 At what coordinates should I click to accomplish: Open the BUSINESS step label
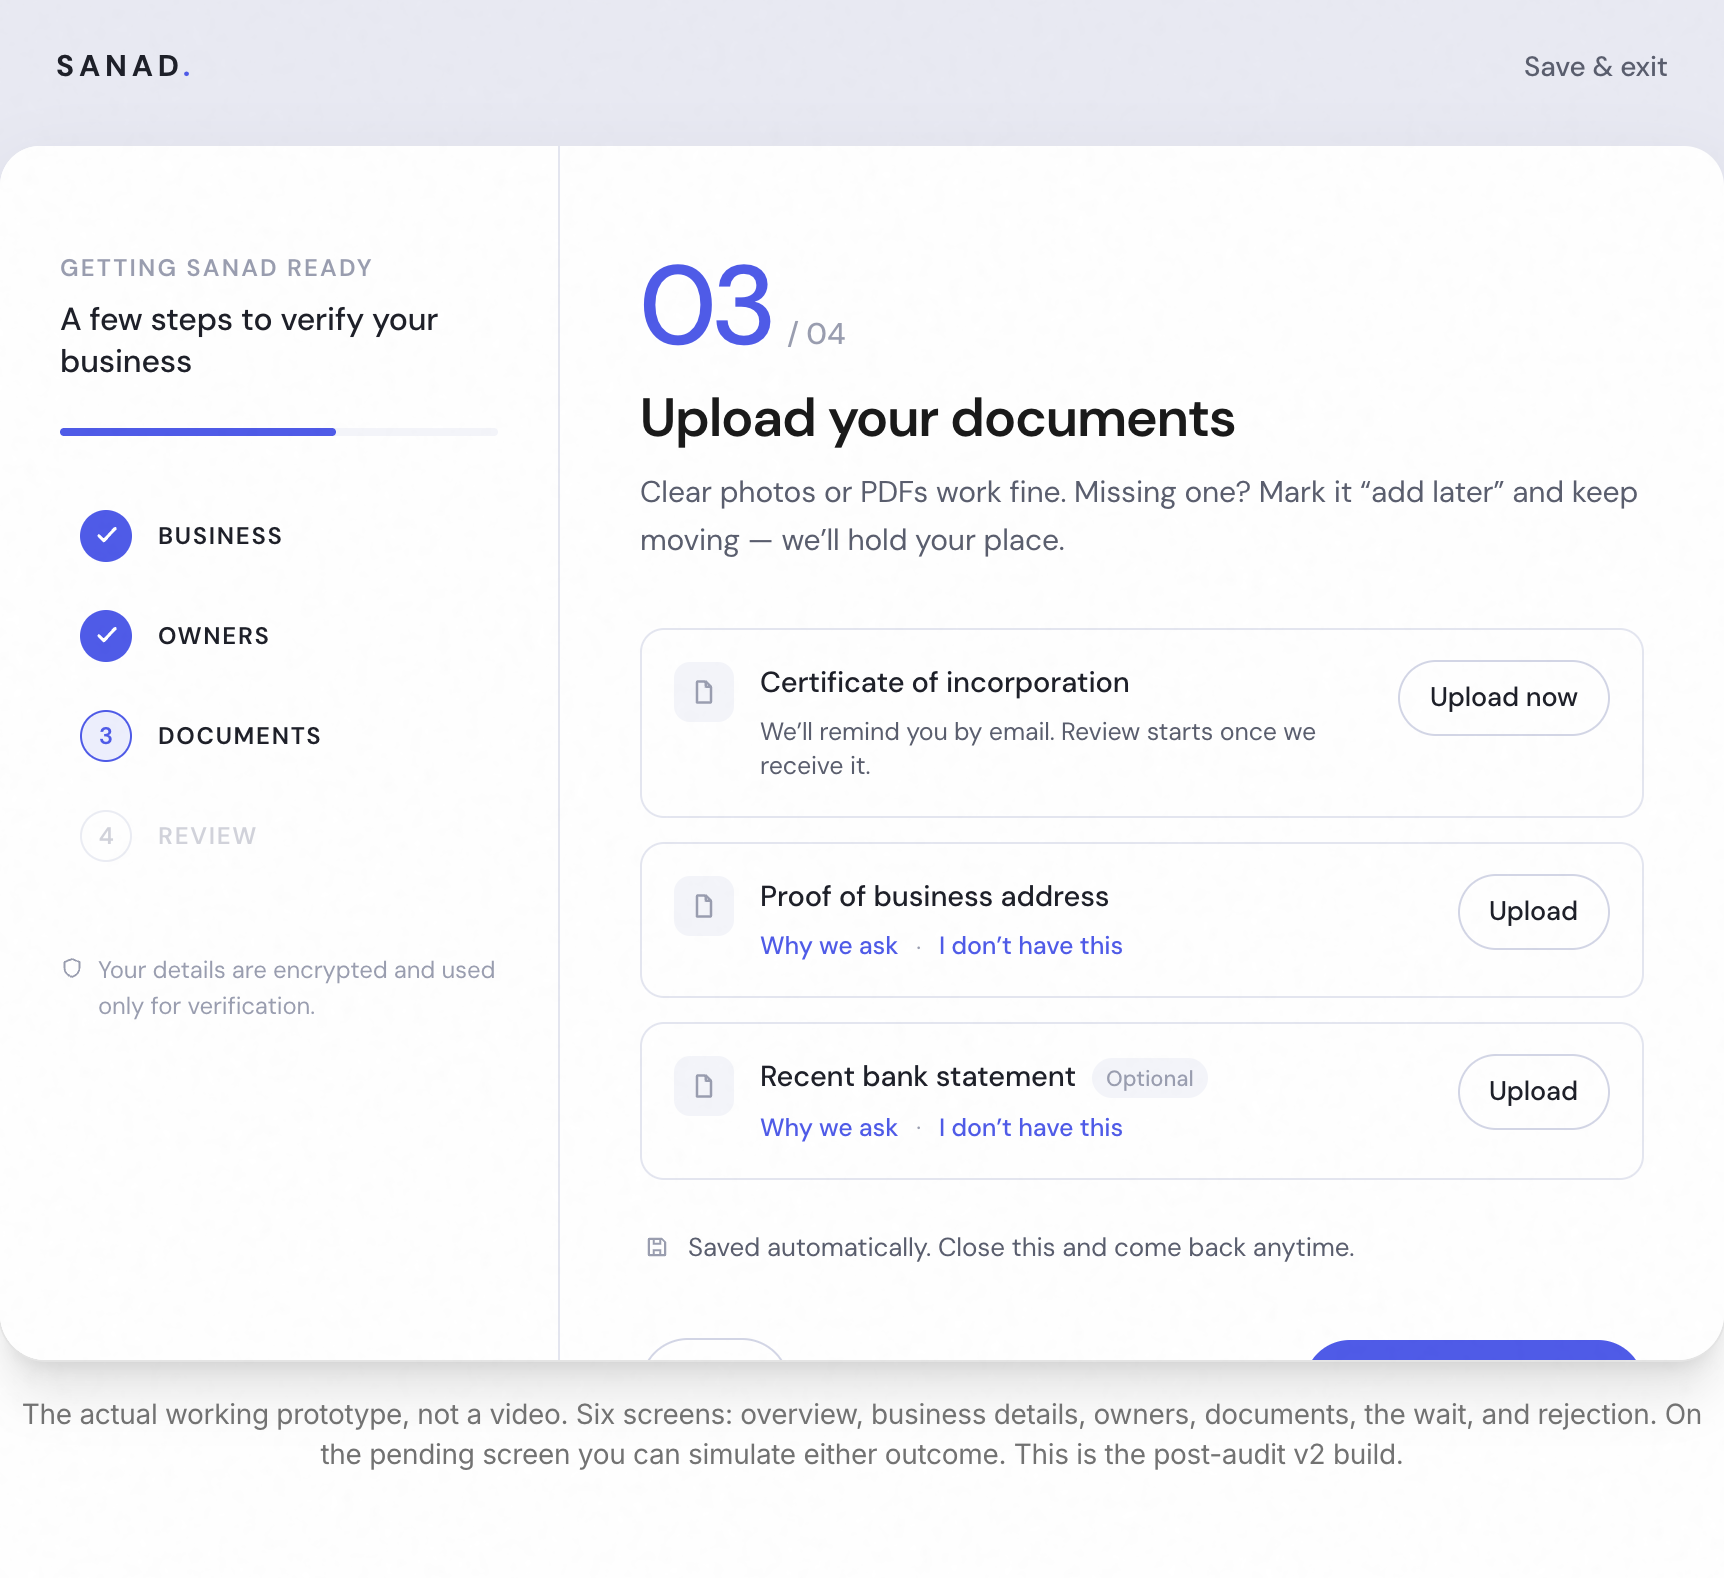(220, 536)
